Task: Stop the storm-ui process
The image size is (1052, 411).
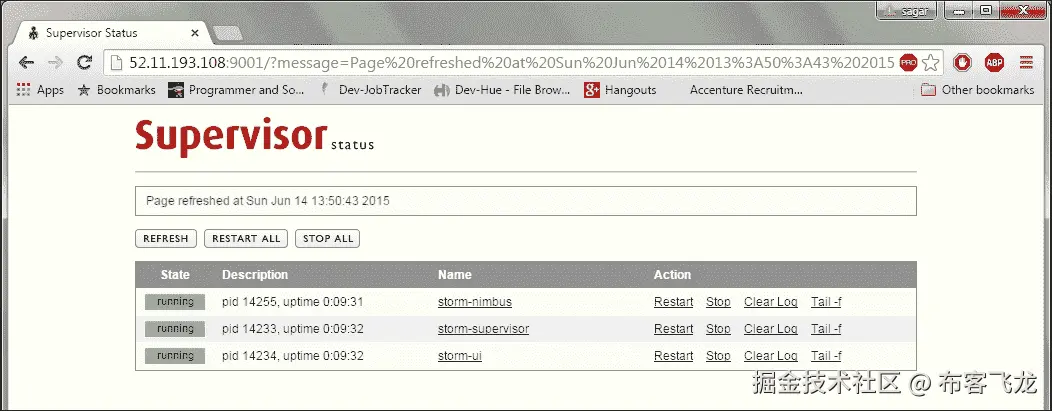Action: pos(718,356)
